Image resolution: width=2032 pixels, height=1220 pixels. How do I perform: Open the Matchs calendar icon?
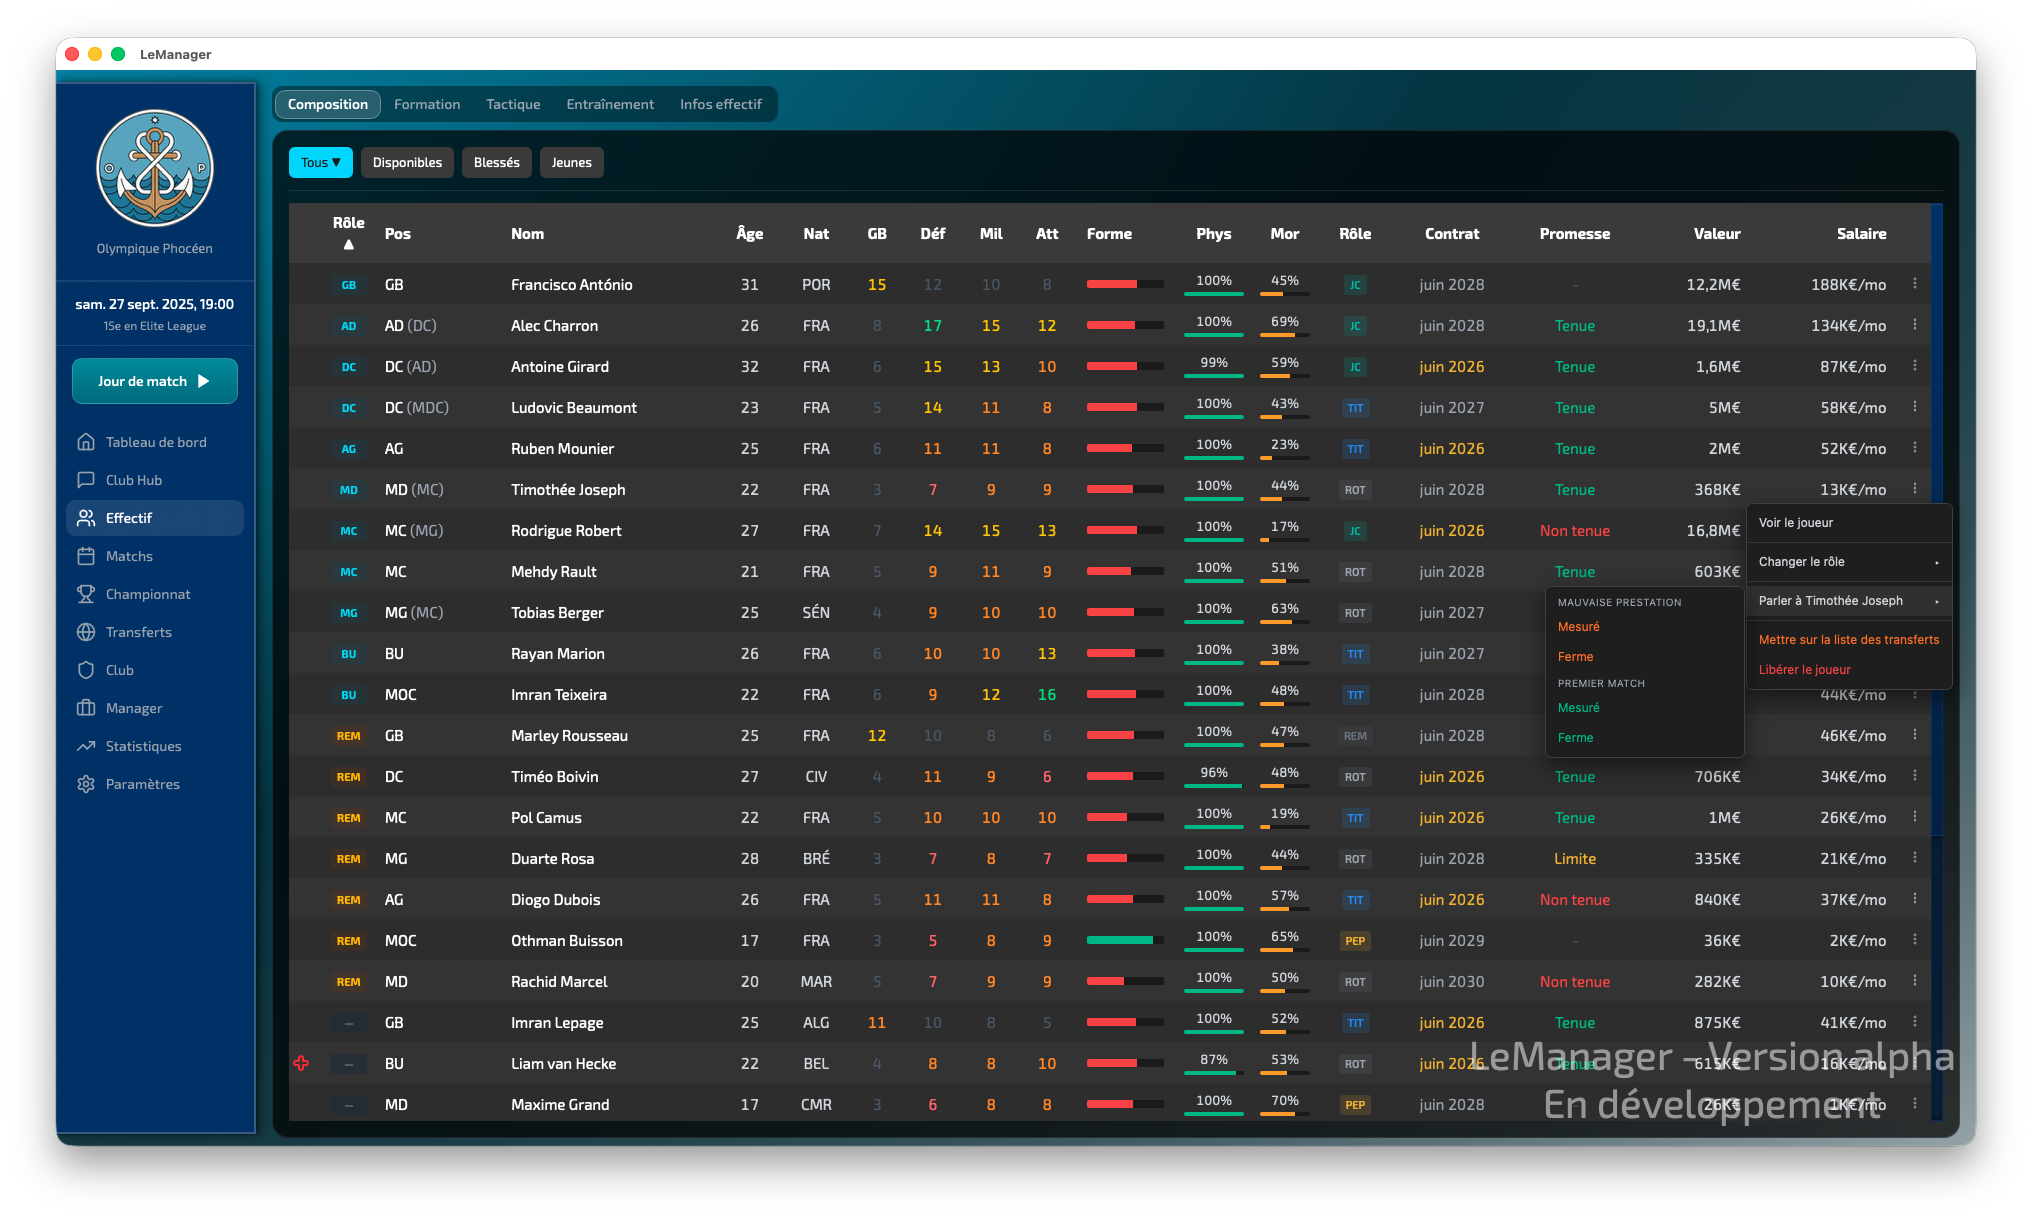pos(86,556)
